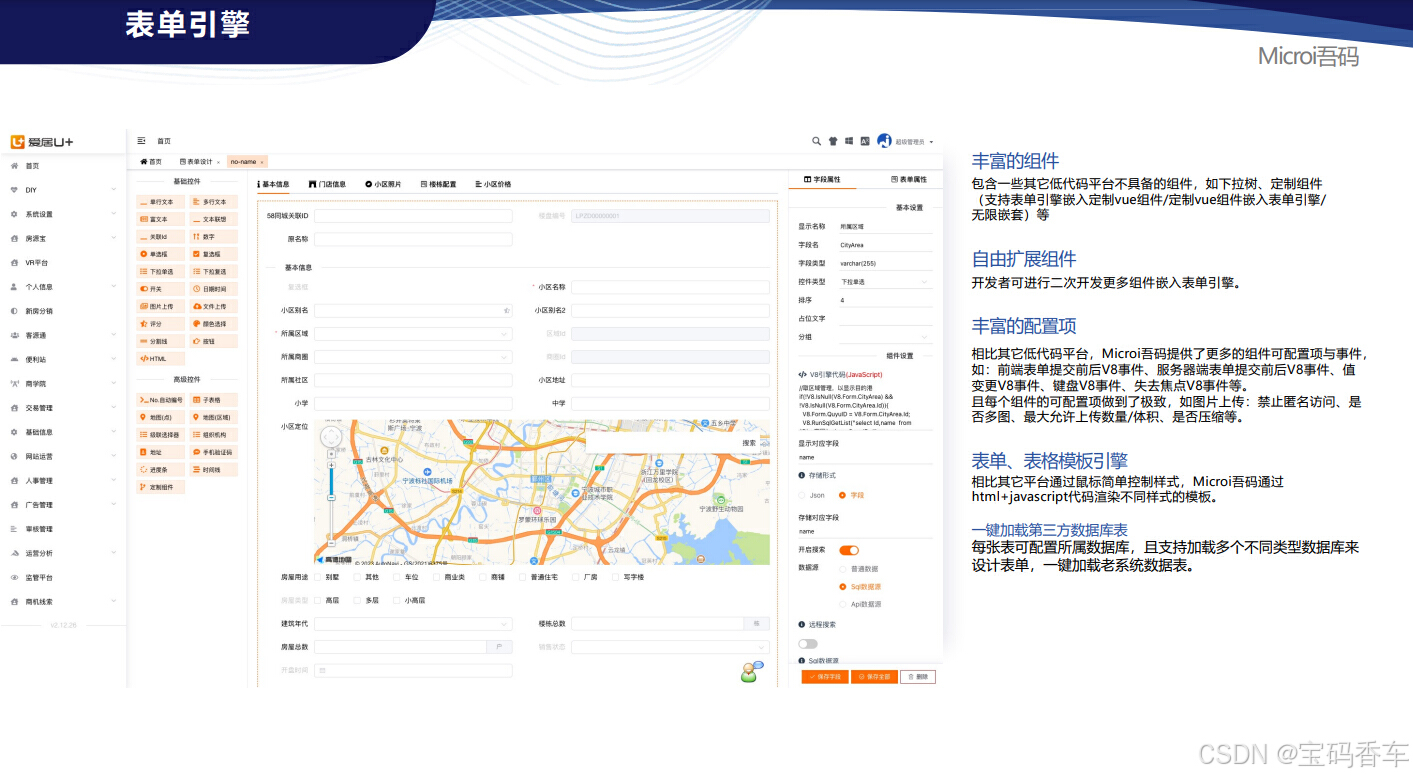Select the Json storage radio button

(x=802, y=495)
